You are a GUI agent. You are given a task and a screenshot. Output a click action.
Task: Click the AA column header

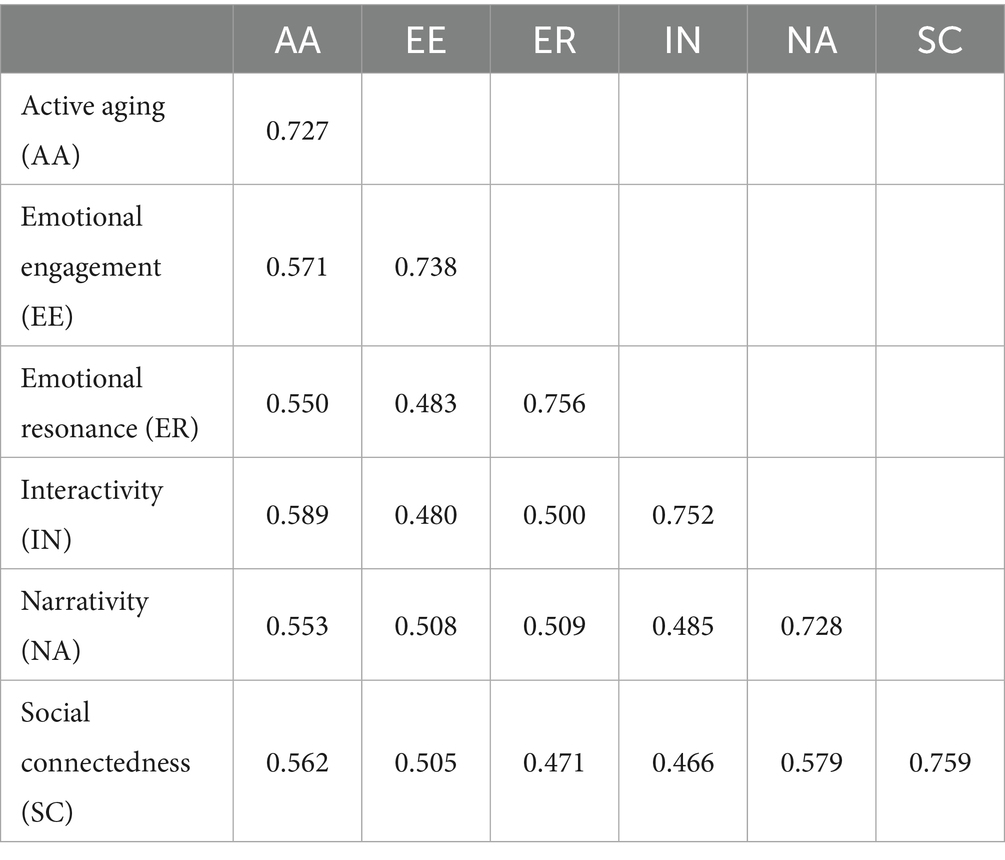click(x=297, y=41)
